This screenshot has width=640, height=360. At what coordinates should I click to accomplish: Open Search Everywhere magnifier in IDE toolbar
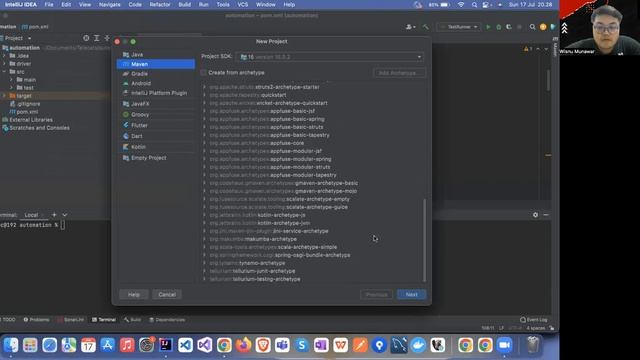pos(532,27)
